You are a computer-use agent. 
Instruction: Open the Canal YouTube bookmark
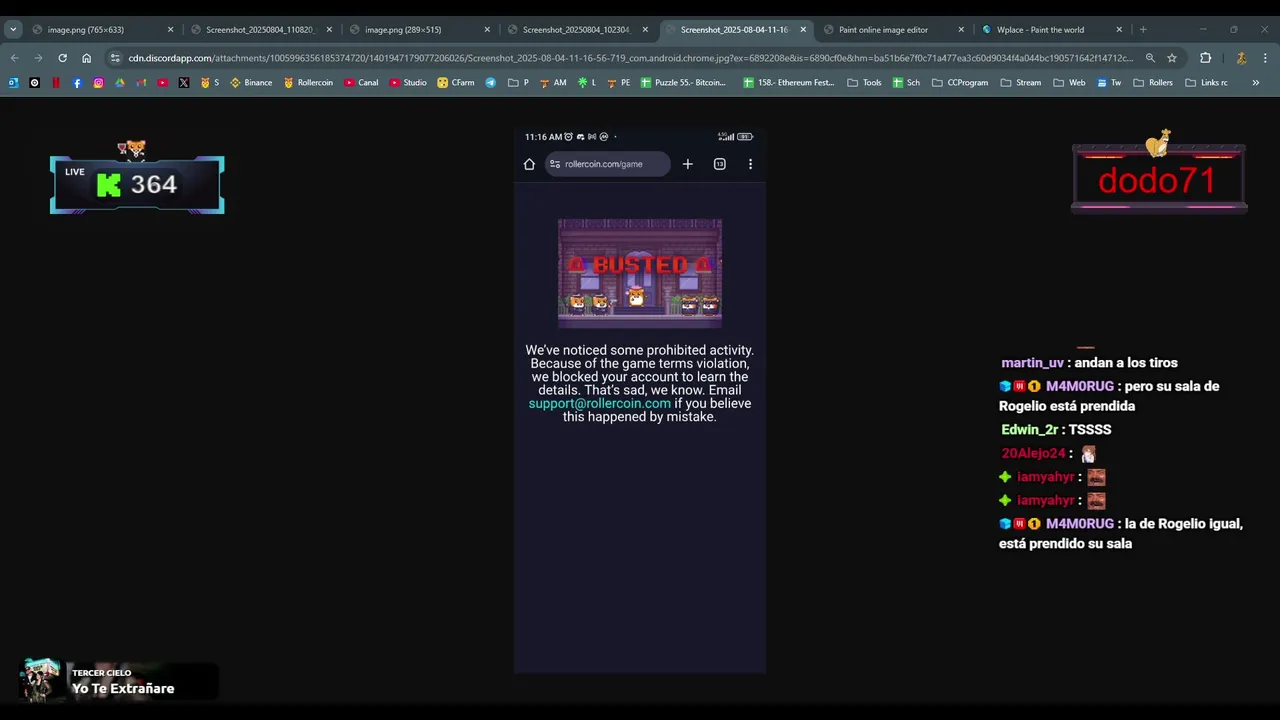pos(361,83)
